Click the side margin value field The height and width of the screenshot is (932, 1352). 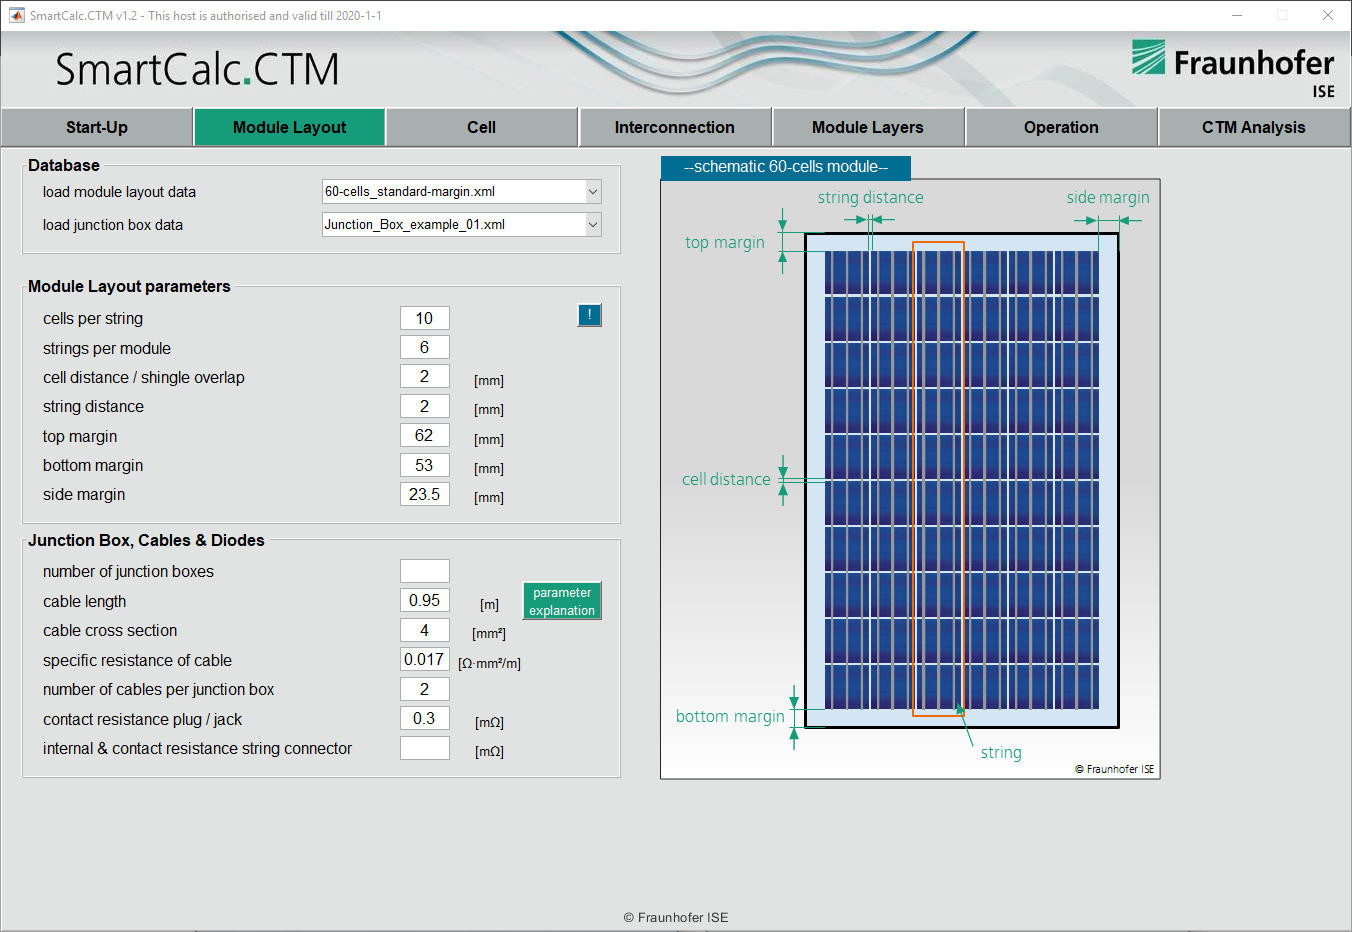(424, 494)
